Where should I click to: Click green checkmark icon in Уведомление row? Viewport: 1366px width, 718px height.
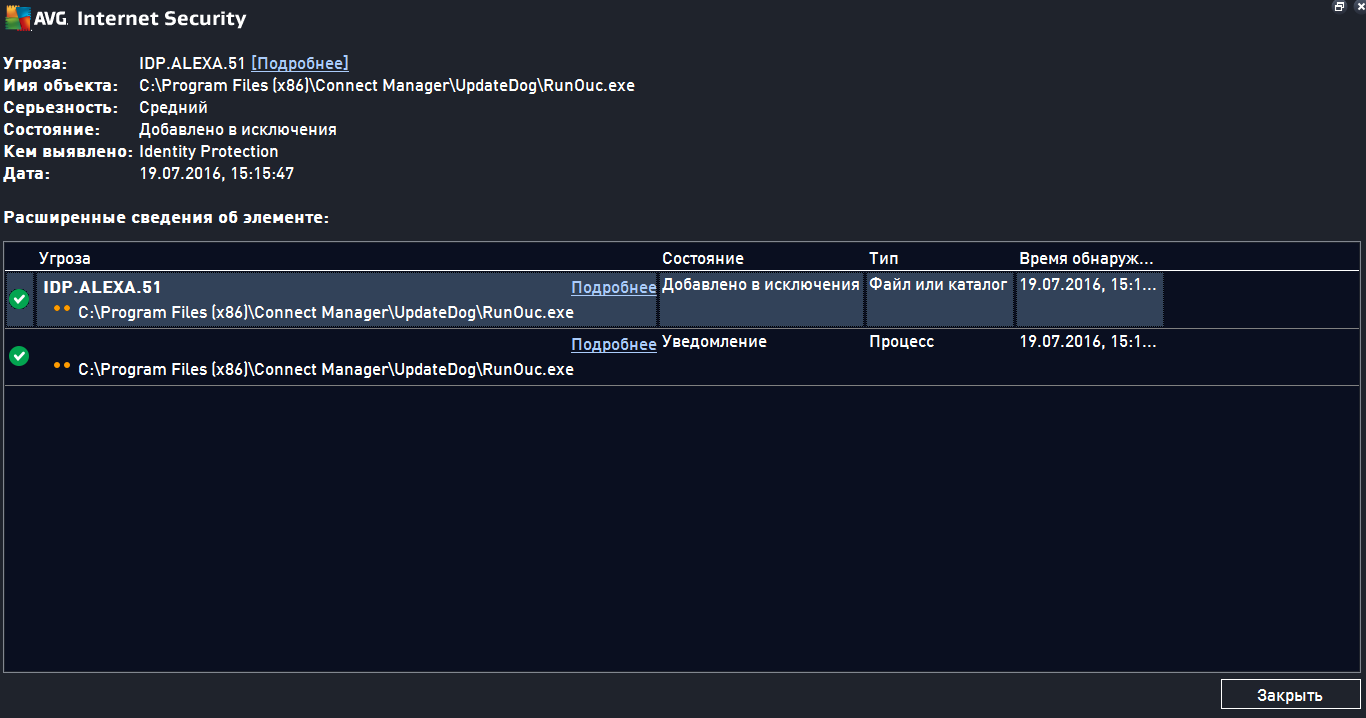point(19,356)
